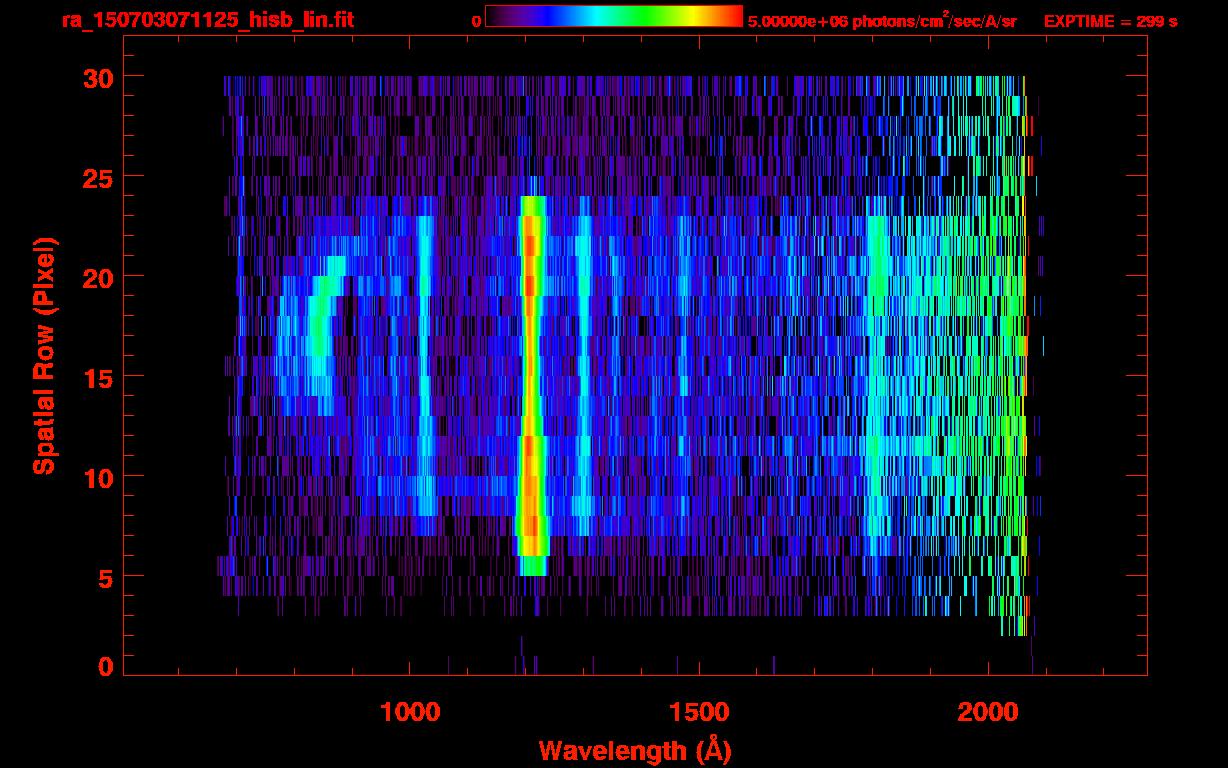
Task: Click the cyan emission line near 1025 Å
Action: coord(425,365)
